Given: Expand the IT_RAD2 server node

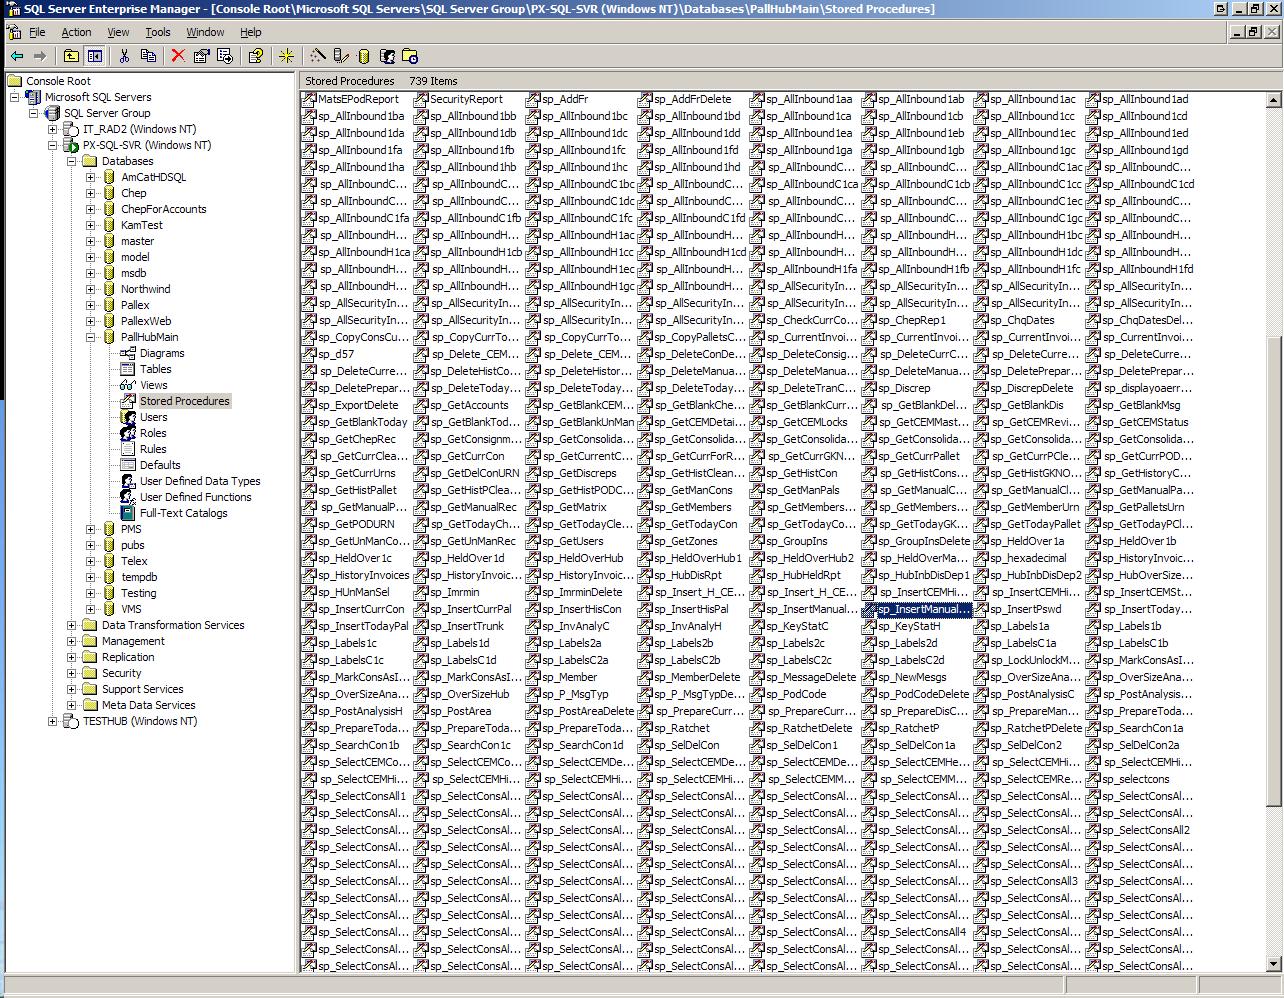Looking at the screenshot, I should [53, 129].
